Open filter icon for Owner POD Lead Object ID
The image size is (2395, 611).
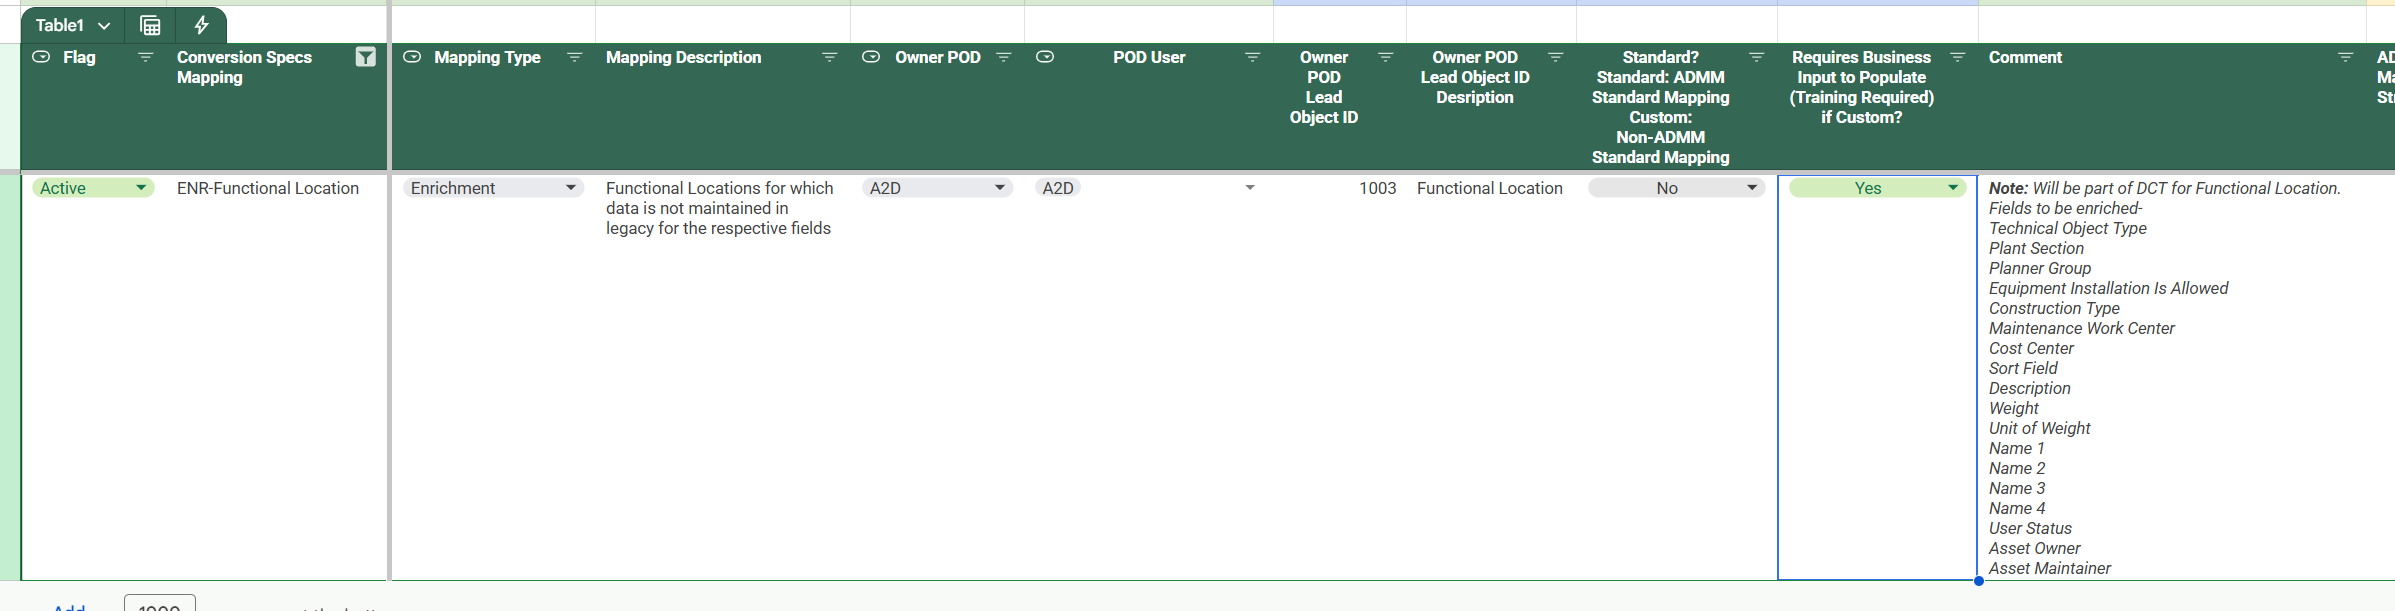[1385, 58]
